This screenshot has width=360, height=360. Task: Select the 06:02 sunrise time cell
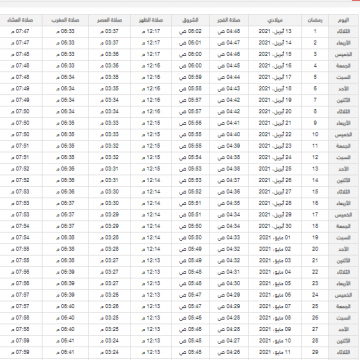[191, 32]
